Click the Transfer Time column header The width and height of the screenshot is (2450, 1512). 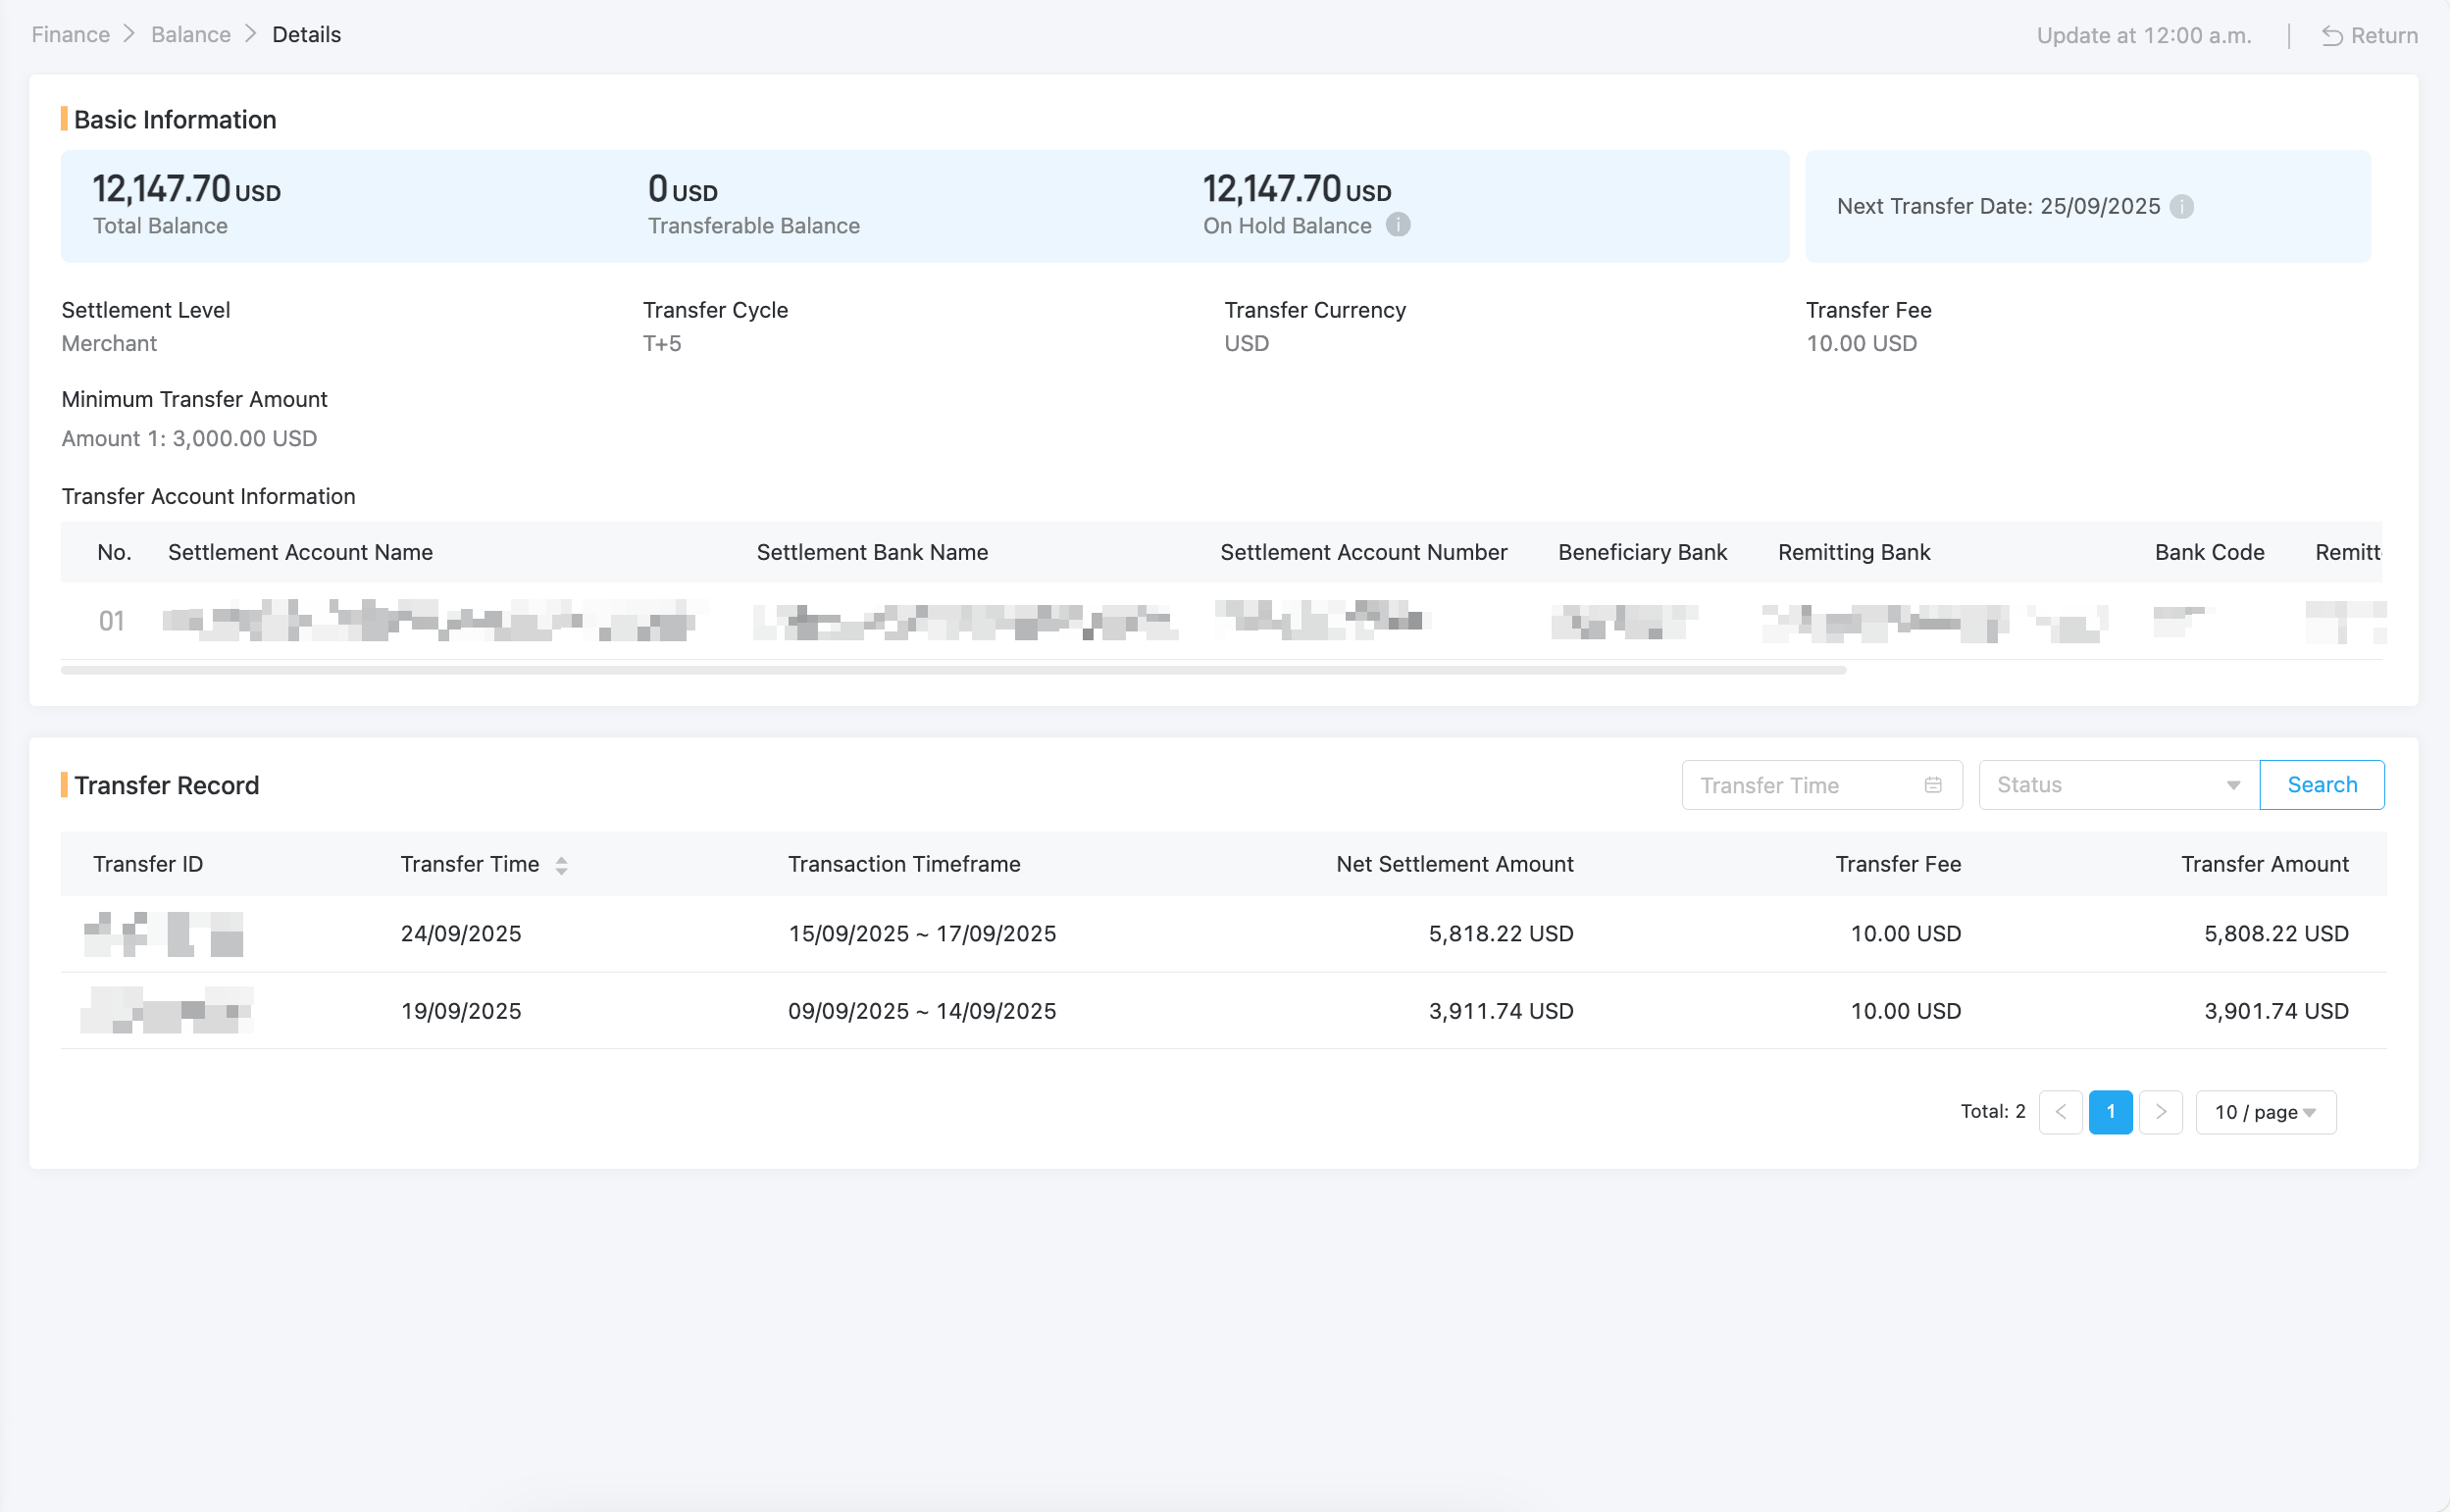tap(469, 864)
